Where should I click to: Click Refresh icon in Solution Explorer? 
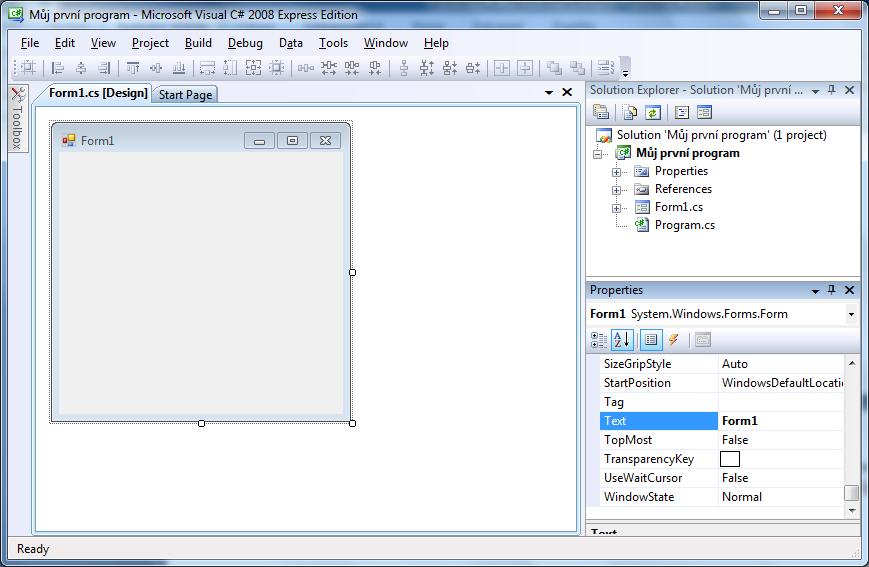click(x=653, y=113)
